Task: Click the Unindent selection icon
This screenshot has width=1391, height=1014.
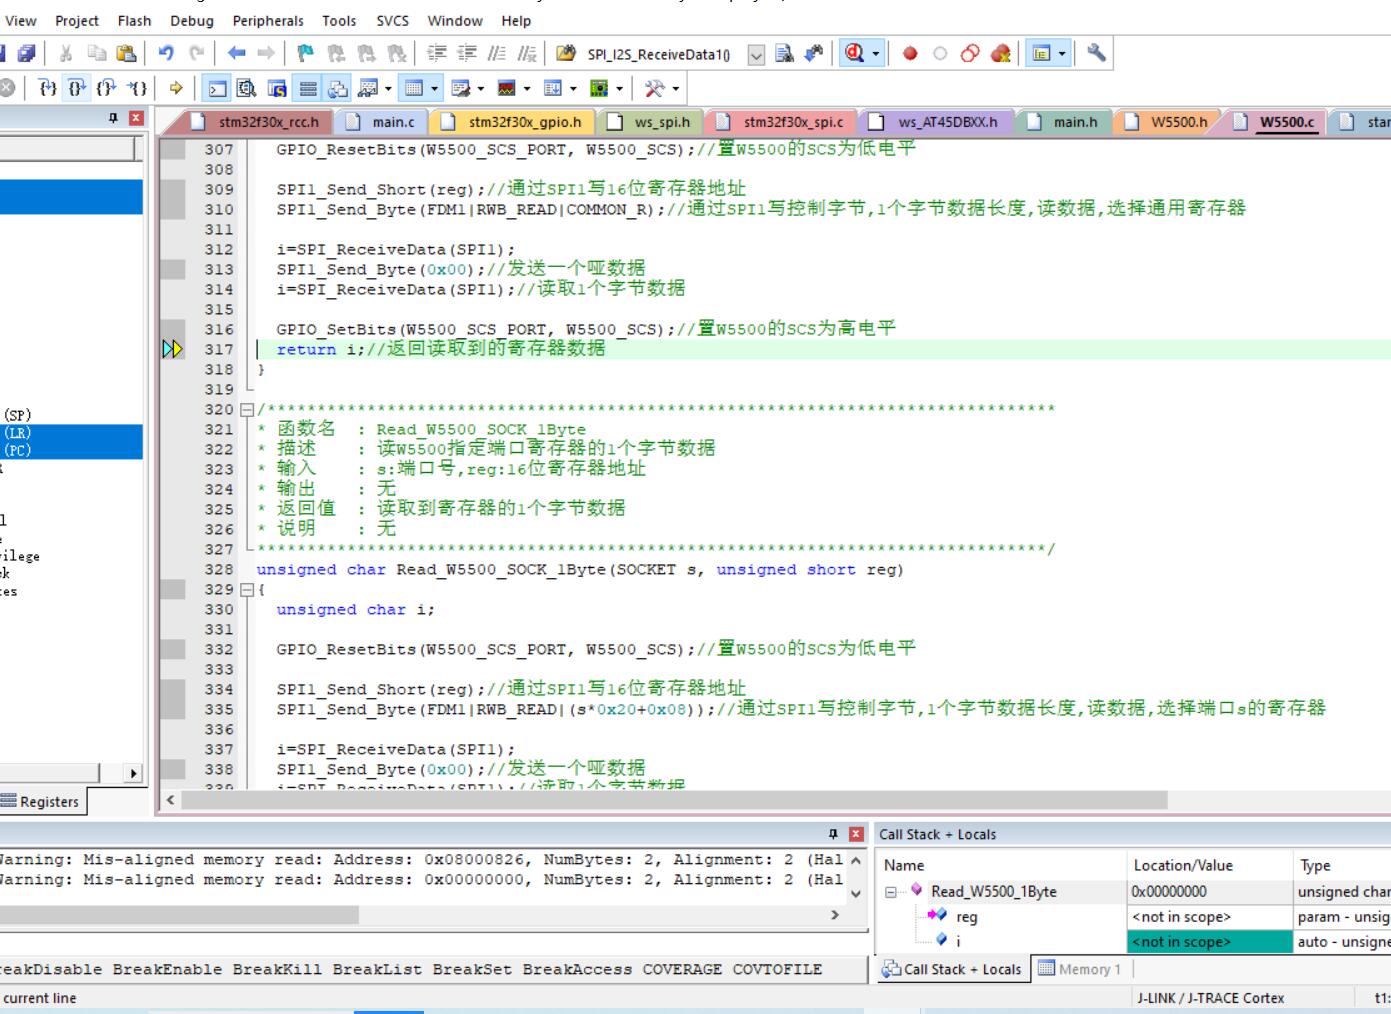Action: 467,54
